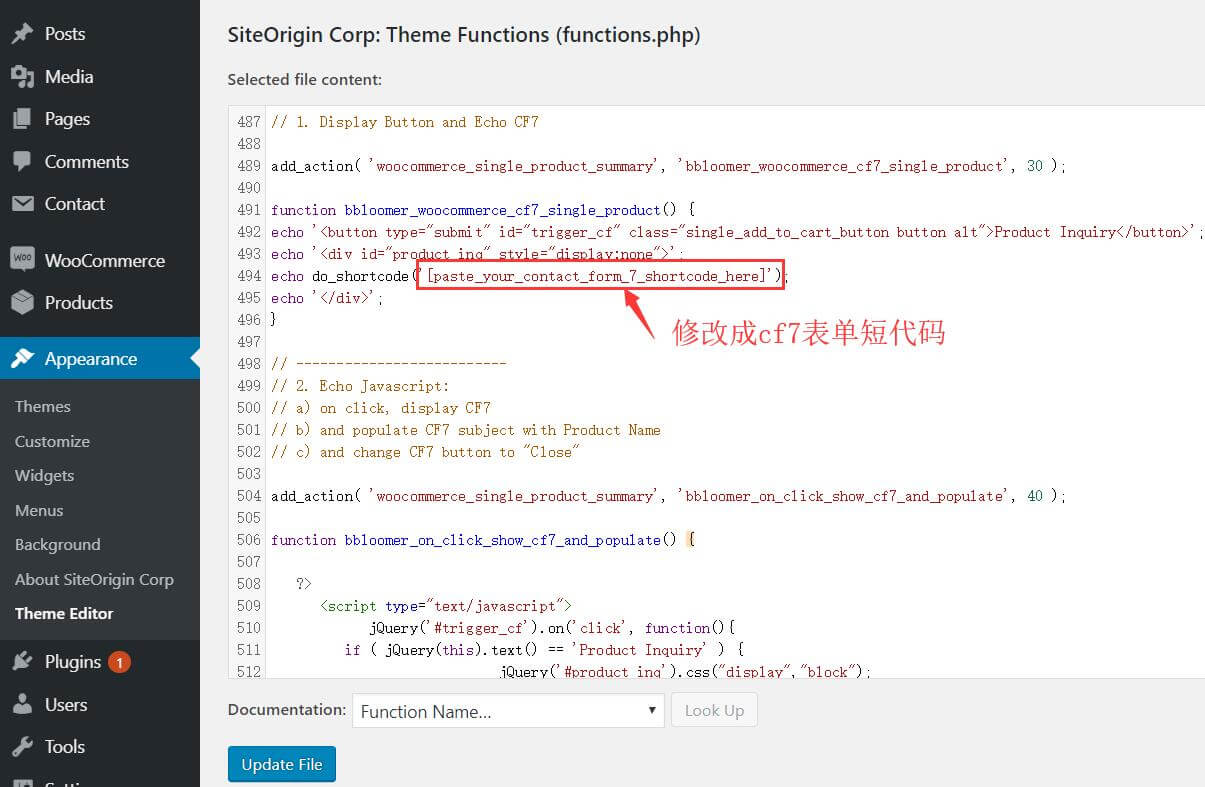This screenshot has width=1205, height=787.
Task: Click the Contact envelope icon
Action: click(x=22, y=204)
